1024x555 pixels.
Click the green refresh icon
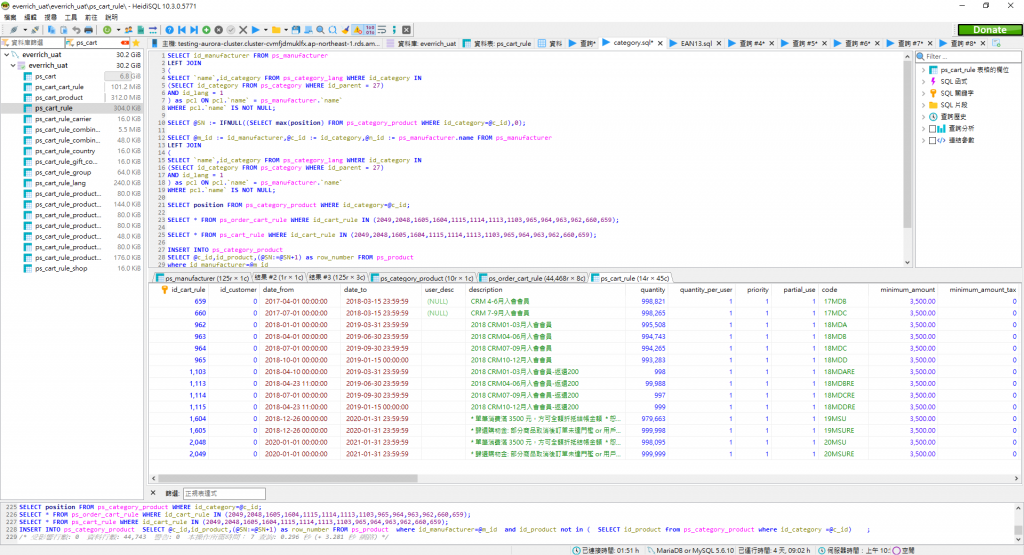pos(107,30)
